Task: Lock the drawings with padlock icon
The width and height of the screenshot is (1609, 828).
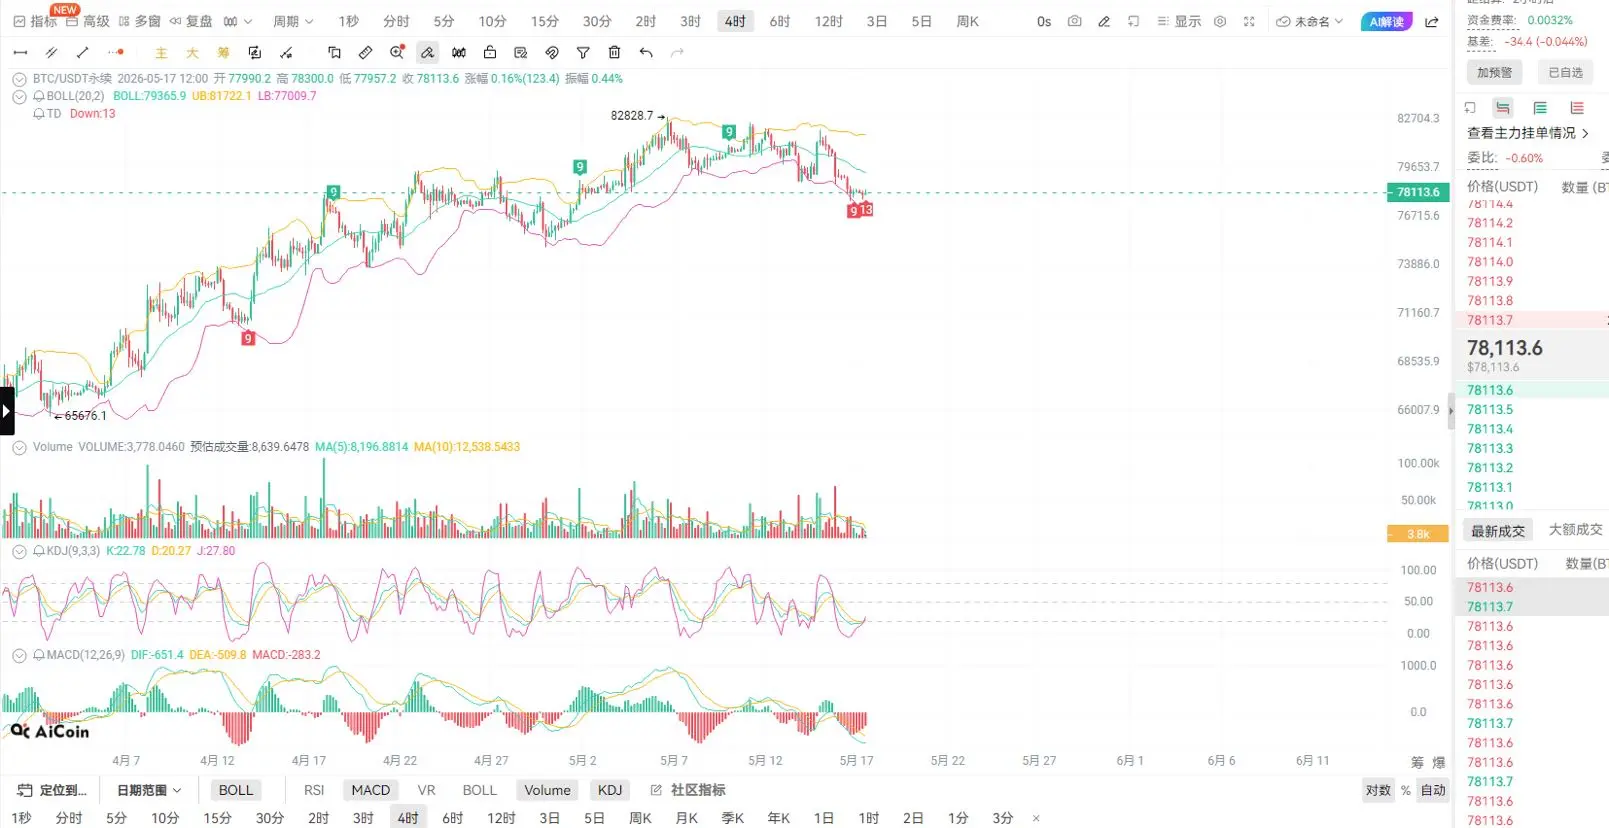Action: tap(490, 52)
